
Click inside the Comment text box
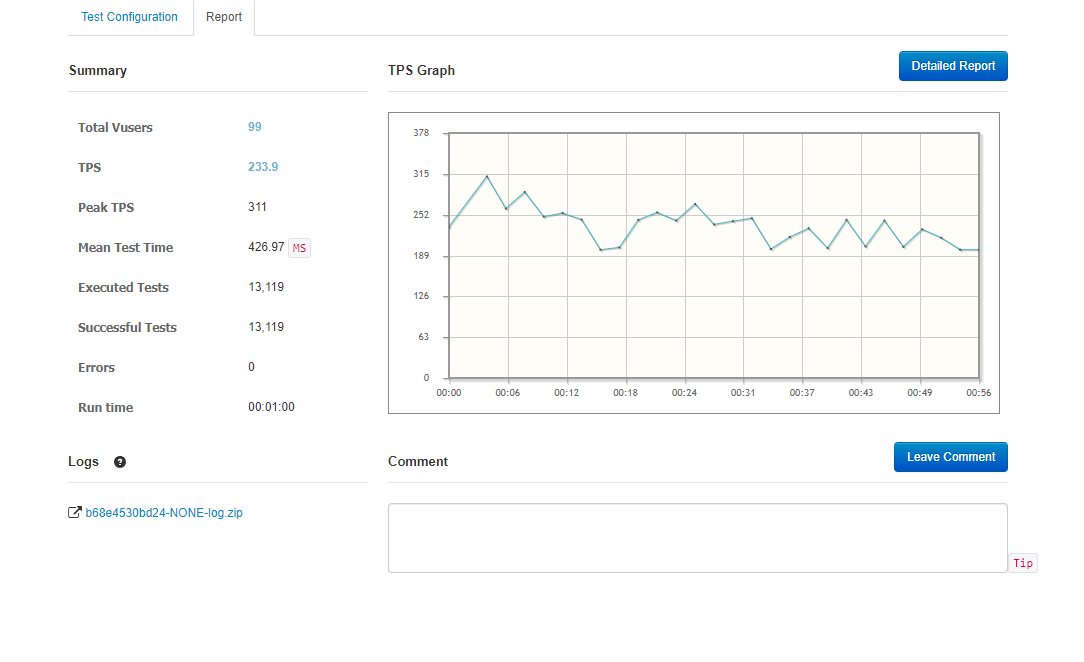point(698,538)
